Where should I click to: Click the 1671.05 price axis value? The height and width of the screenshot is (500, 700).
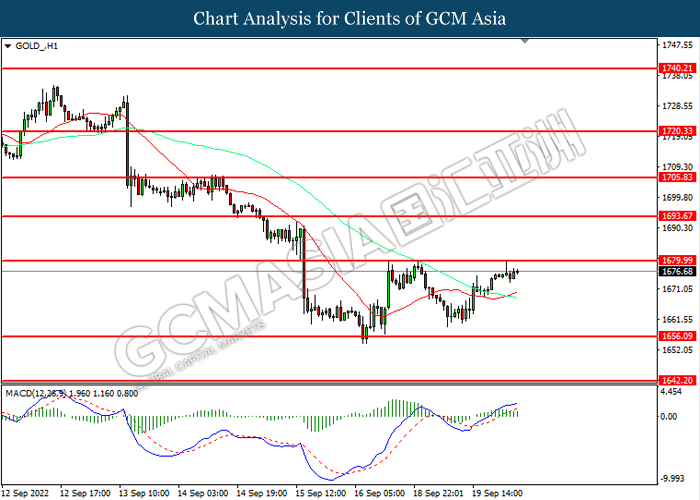[678, 289]
